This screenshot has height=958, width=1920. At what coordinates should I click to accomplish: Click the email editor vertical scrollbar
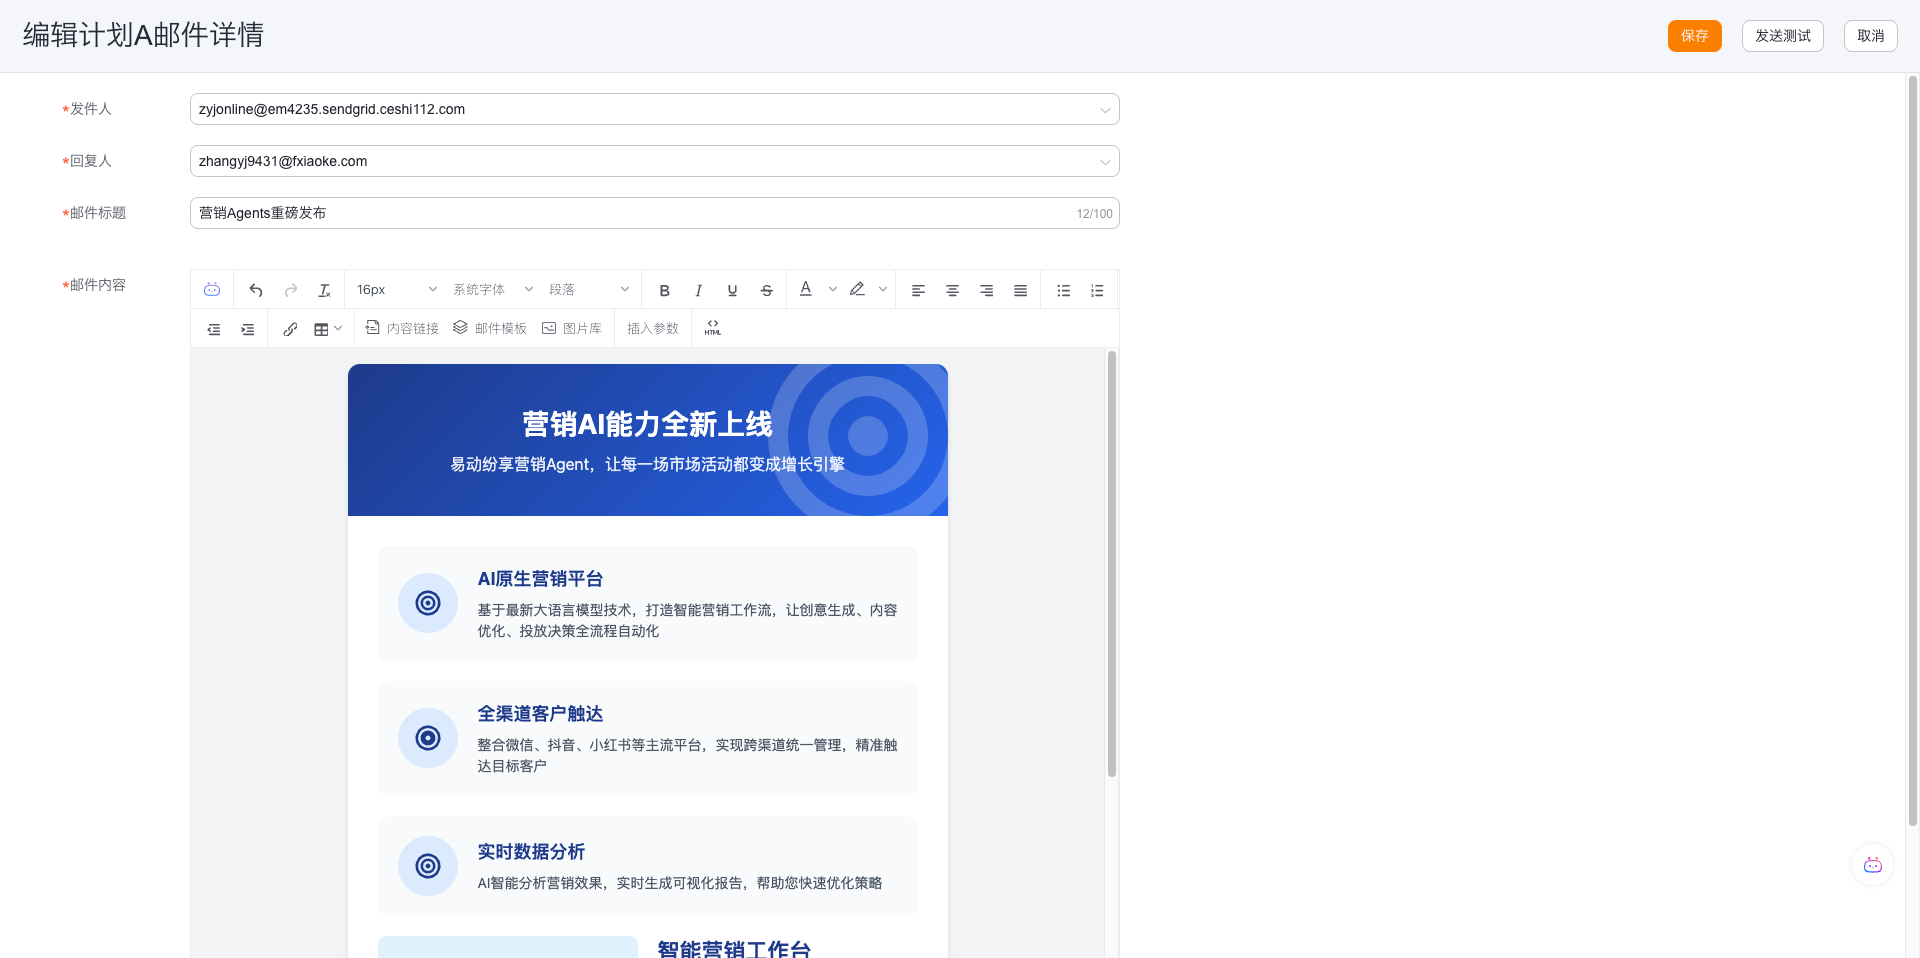1111,563
